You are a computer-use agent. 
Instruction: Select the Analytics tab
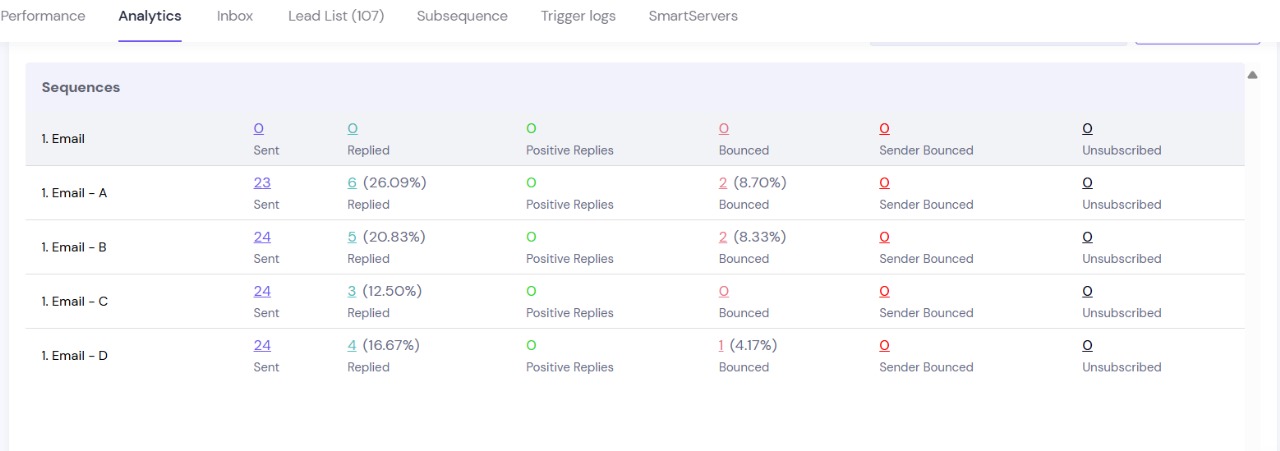150,16
